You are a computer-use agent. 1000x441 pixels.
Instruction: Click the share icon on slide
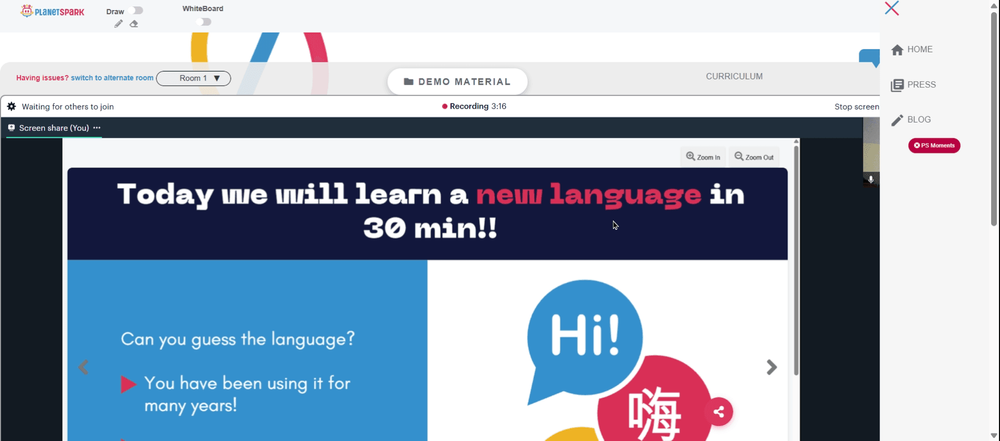pyautogui.click(x=719, y=412)
